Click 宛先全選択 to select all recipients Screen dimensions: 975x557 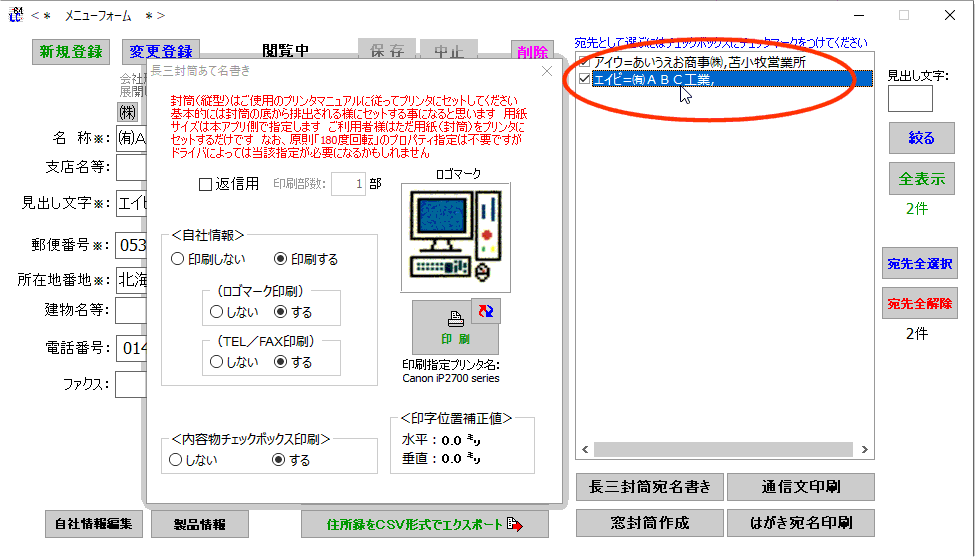[x=919, y=264]
